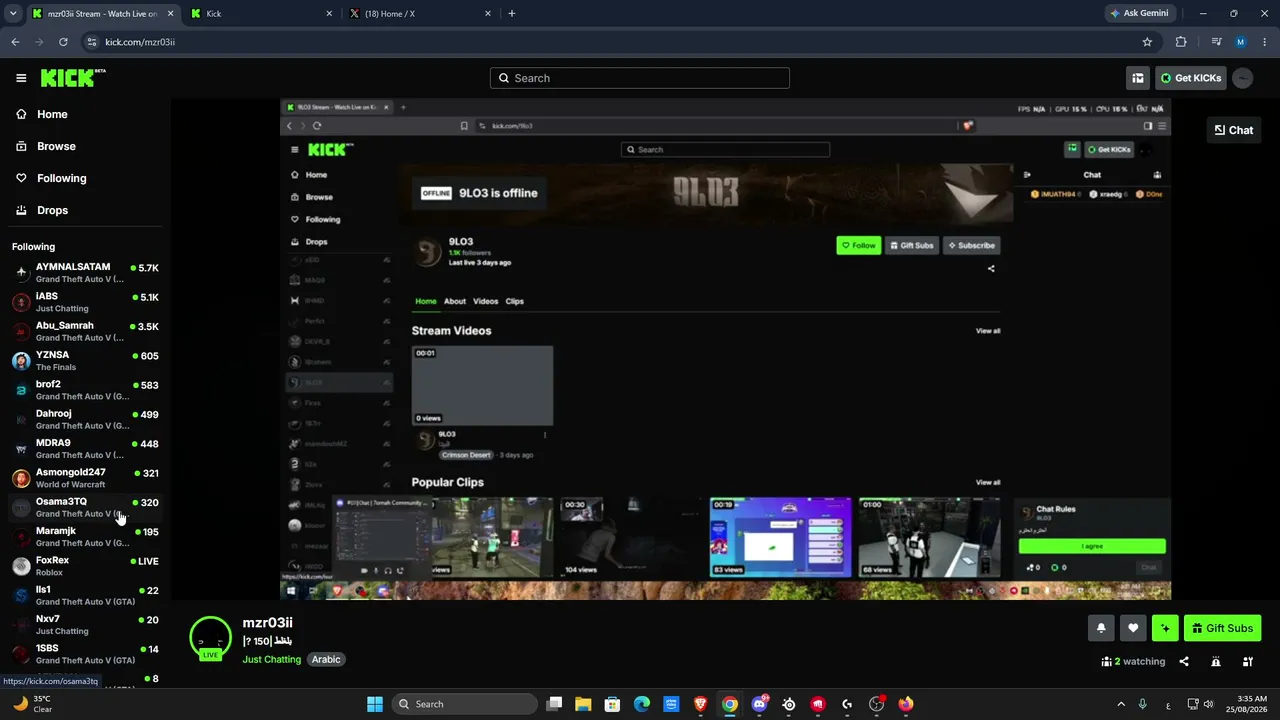Click the Get KICKs button
Viewport: 1280px width, 720px height.
pos(1191,78)
